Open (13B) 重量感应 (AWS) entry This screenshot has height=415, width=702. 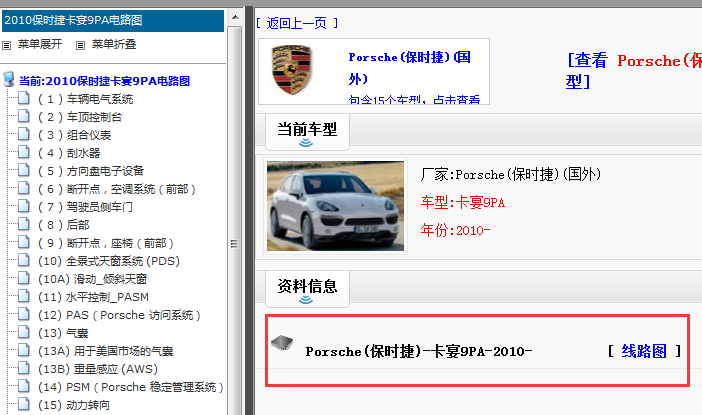click(x=98, y=369)
